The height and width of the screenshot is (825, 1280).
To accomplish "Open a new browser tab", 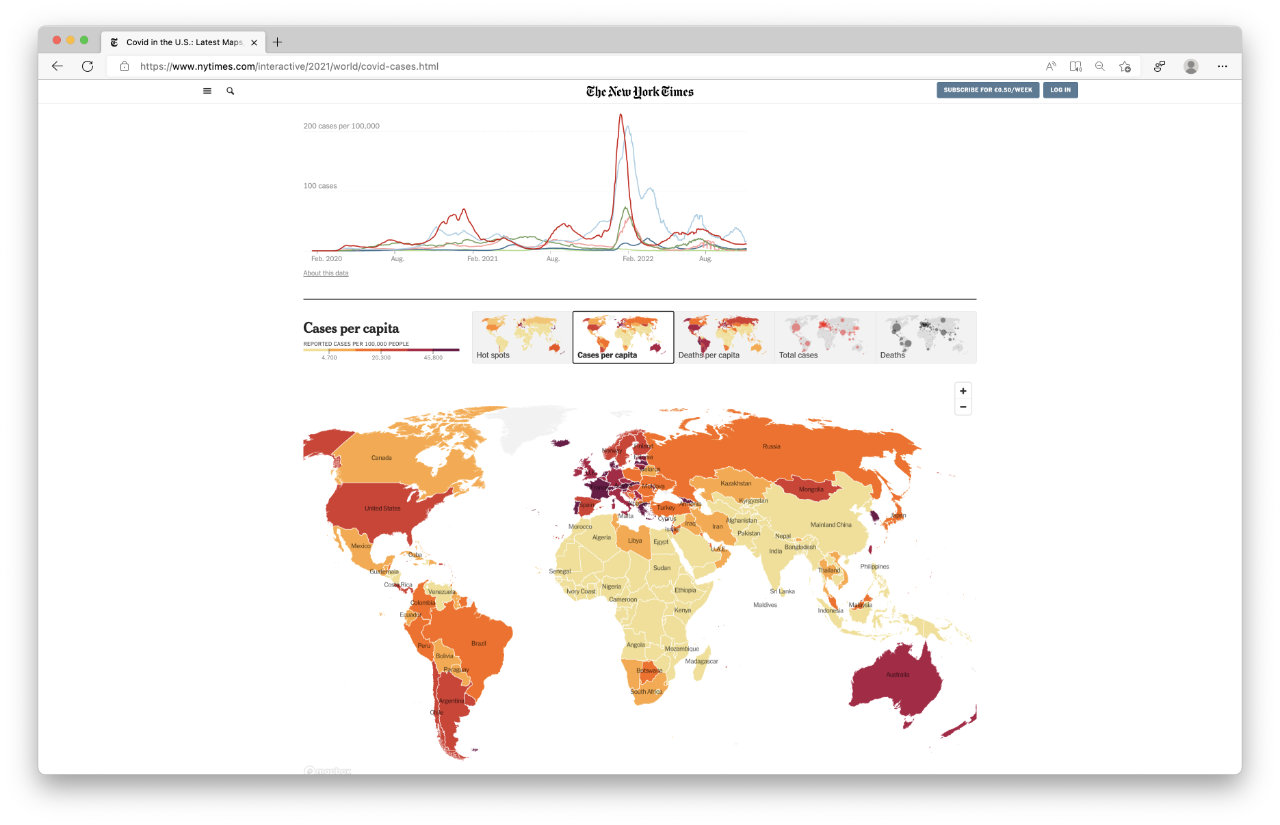I will 278,42.
